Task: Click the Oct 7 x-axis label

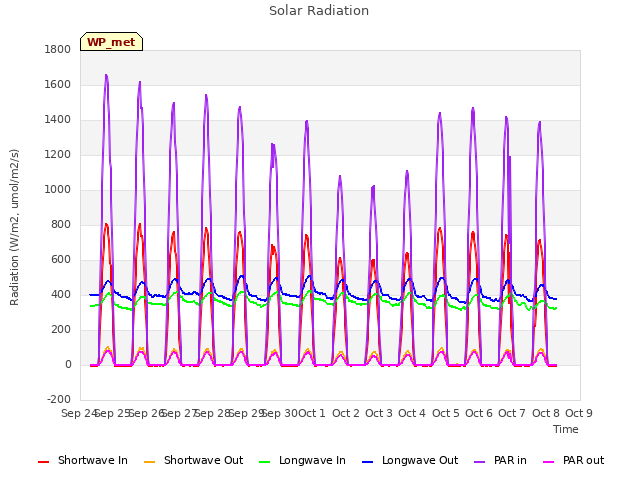Action: click(512, 413)
